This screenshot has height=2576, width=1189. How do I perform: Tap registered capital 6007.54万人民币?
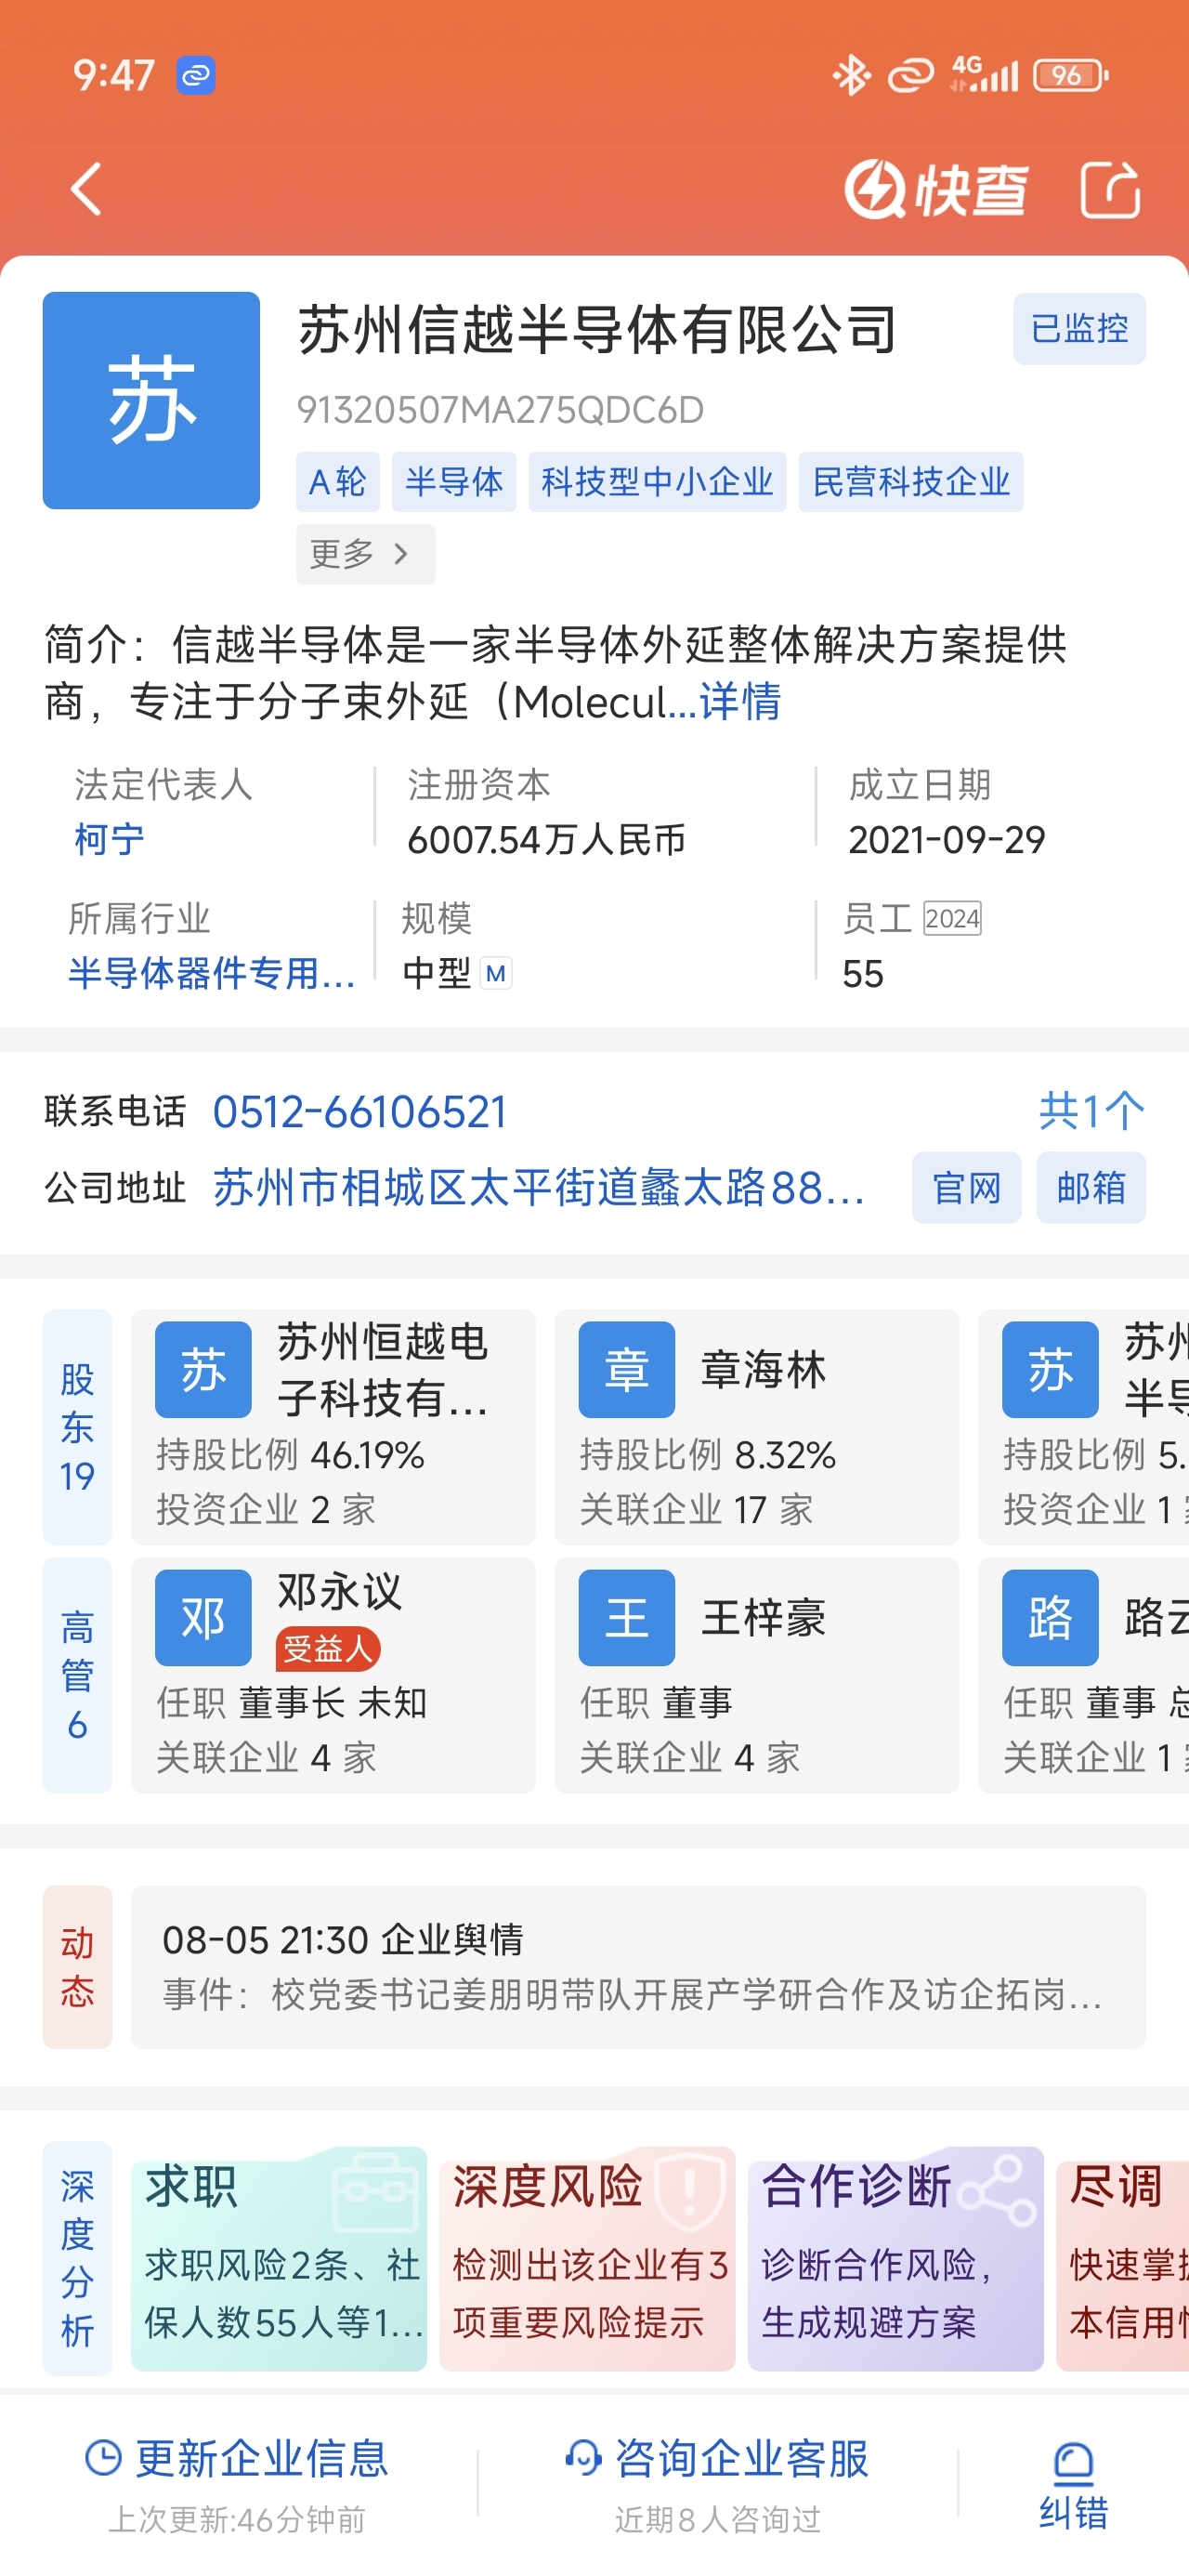[546, 839]
